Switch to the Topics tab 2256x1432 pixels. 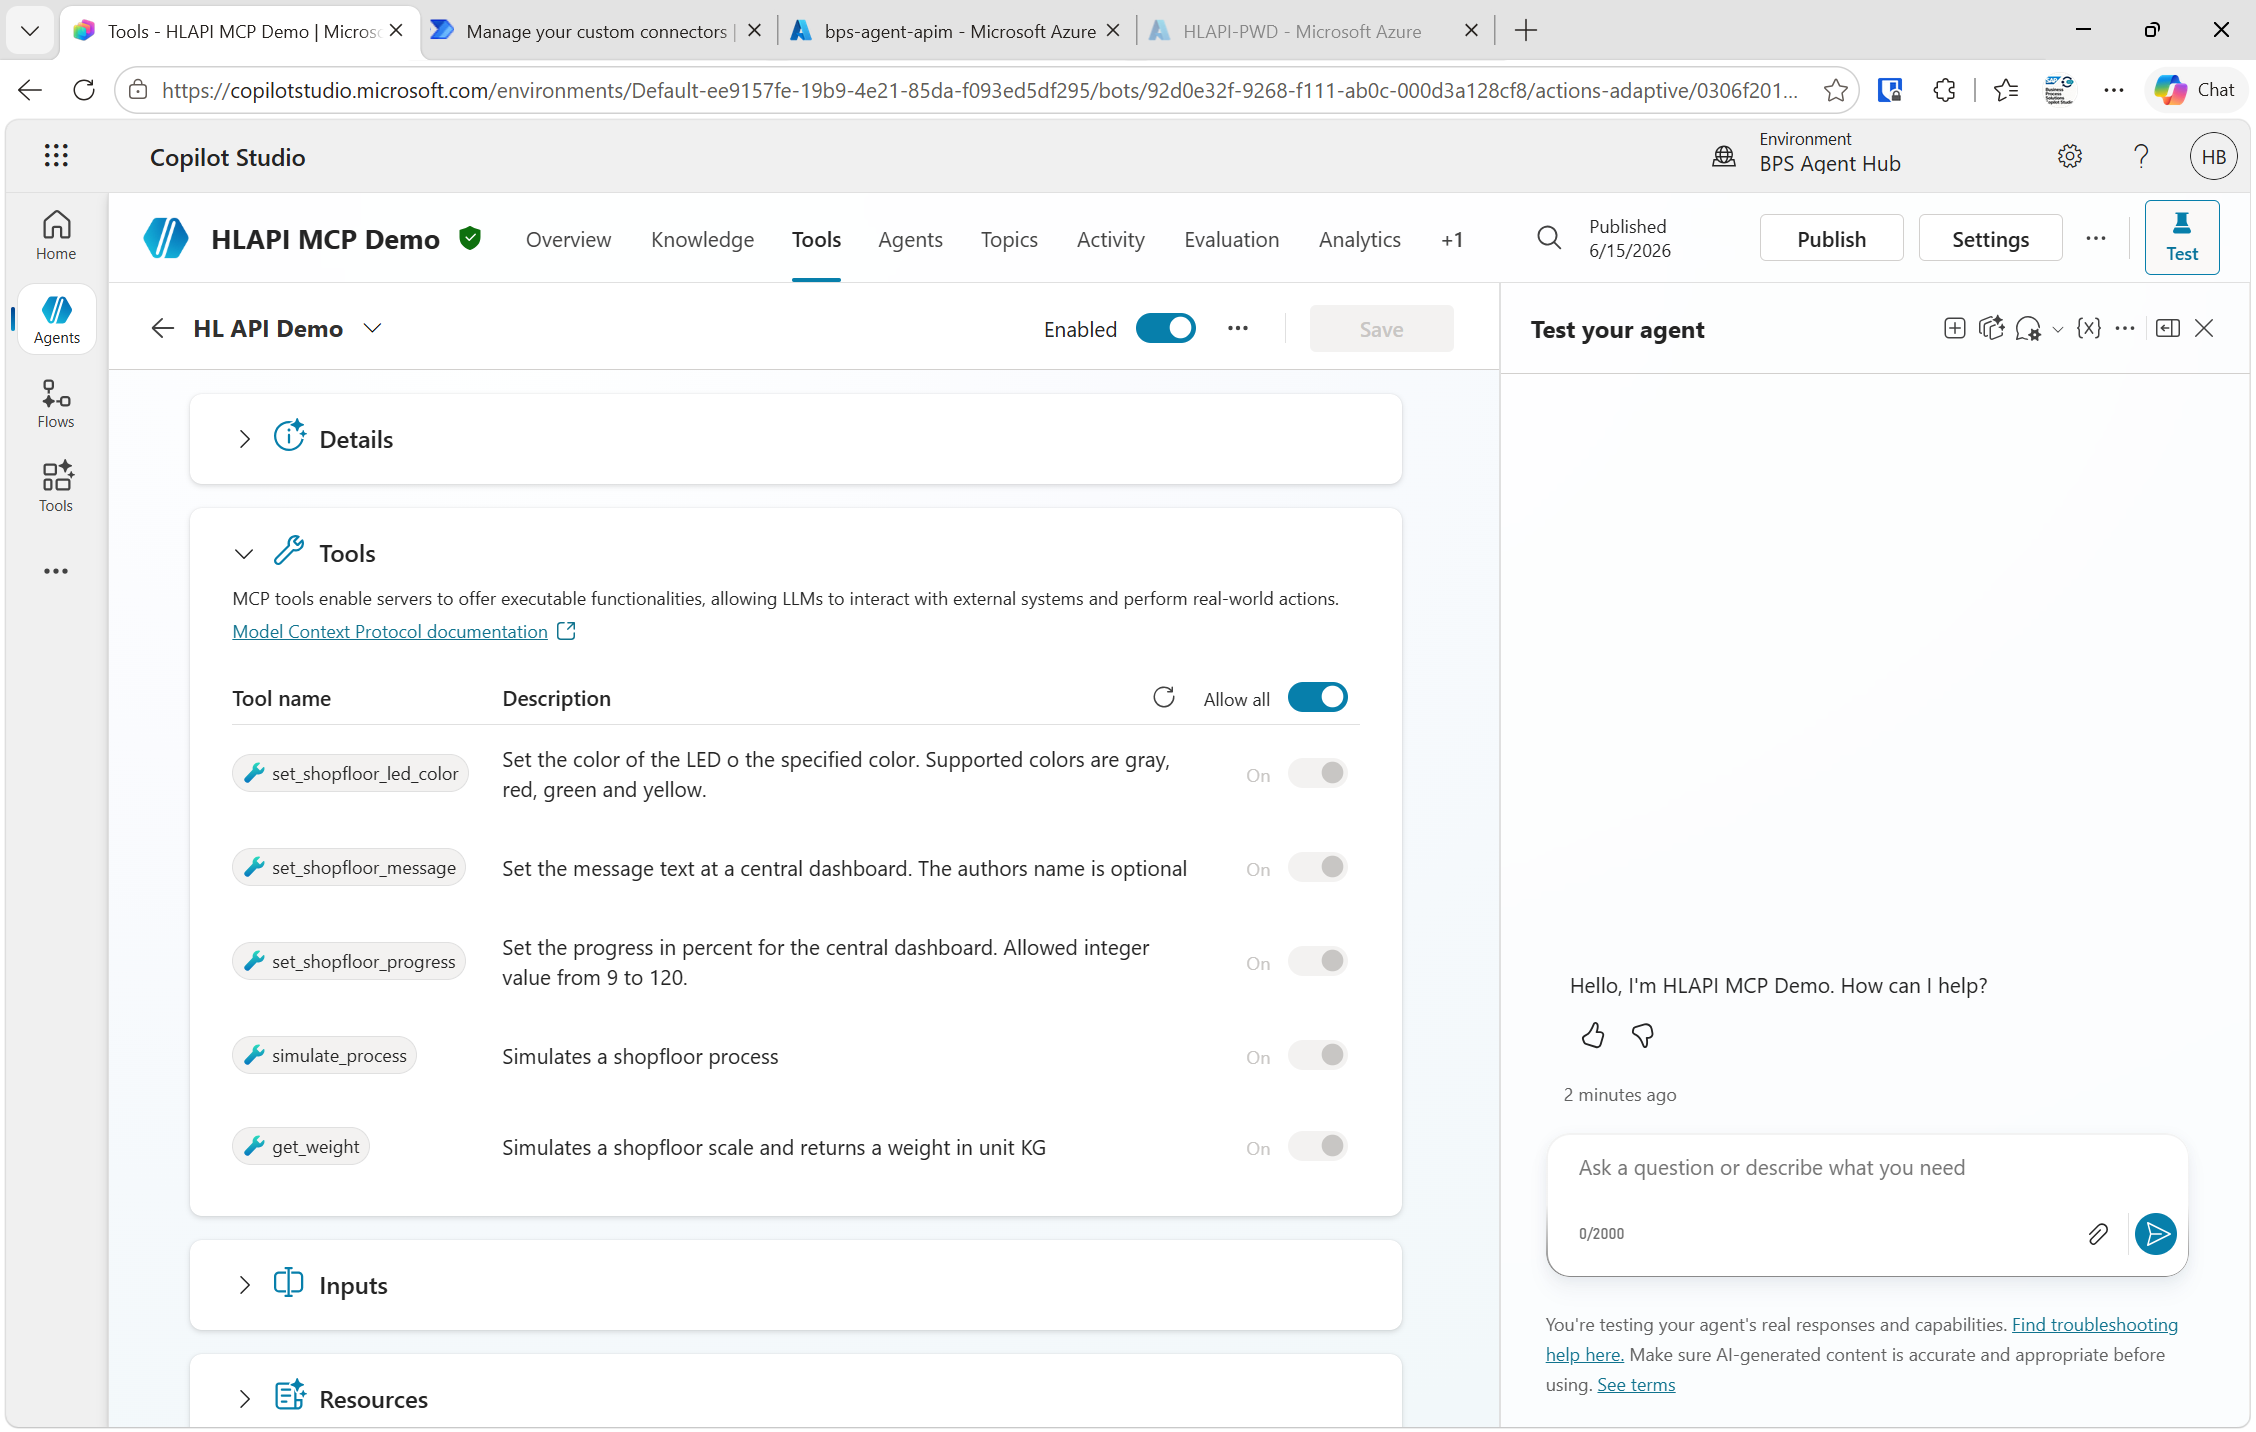pyautogui.click(x=1009, y=239)
